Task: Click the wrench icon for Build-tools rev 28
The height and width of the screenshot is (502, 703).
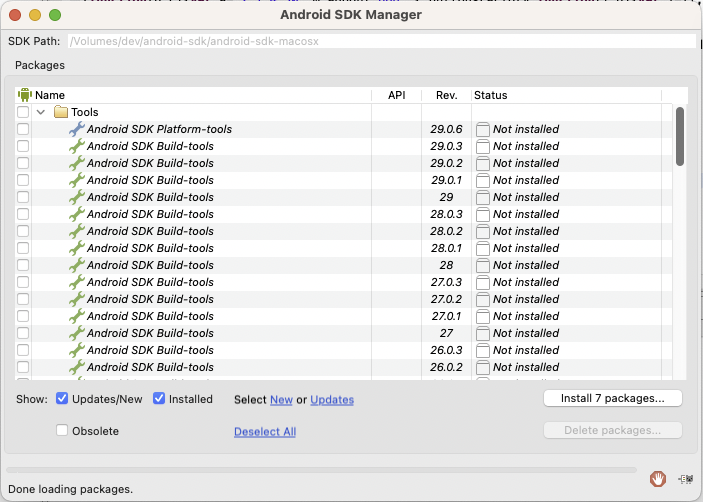Action: coord(77,265)
